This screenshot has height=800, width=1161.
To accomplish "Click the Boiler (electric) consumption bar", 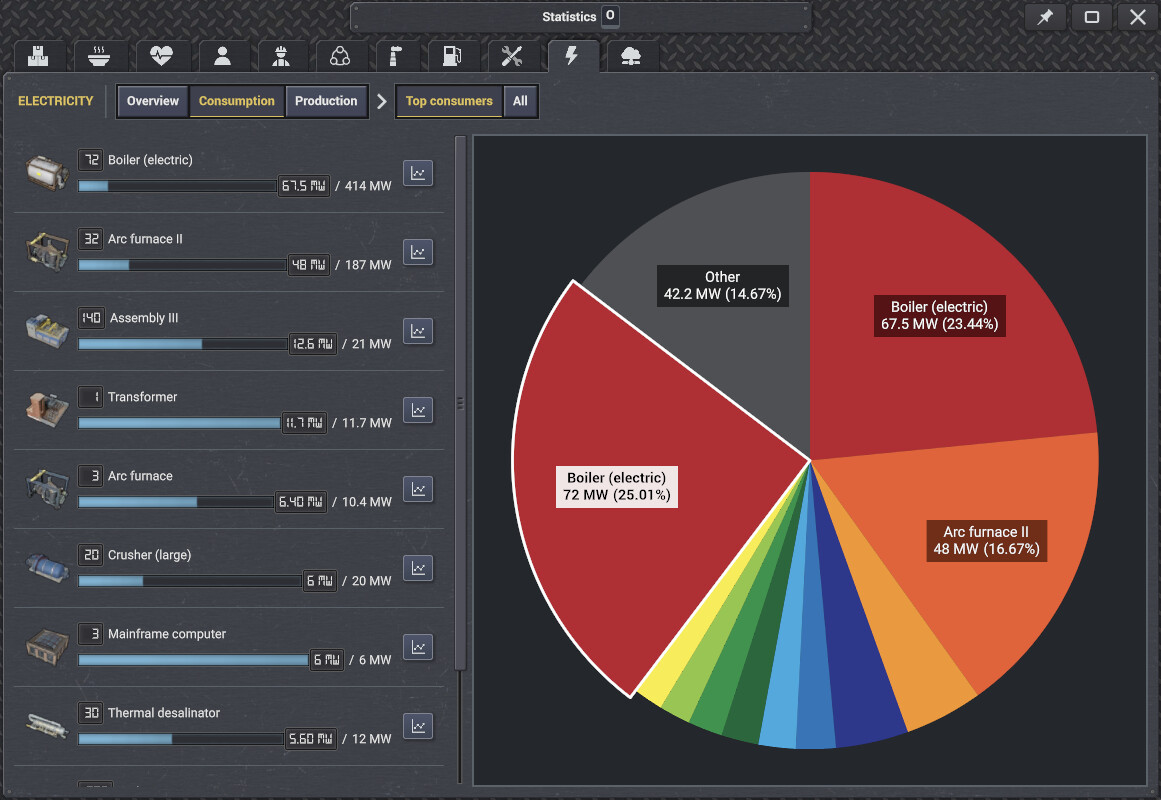I will tap(178, 186).
